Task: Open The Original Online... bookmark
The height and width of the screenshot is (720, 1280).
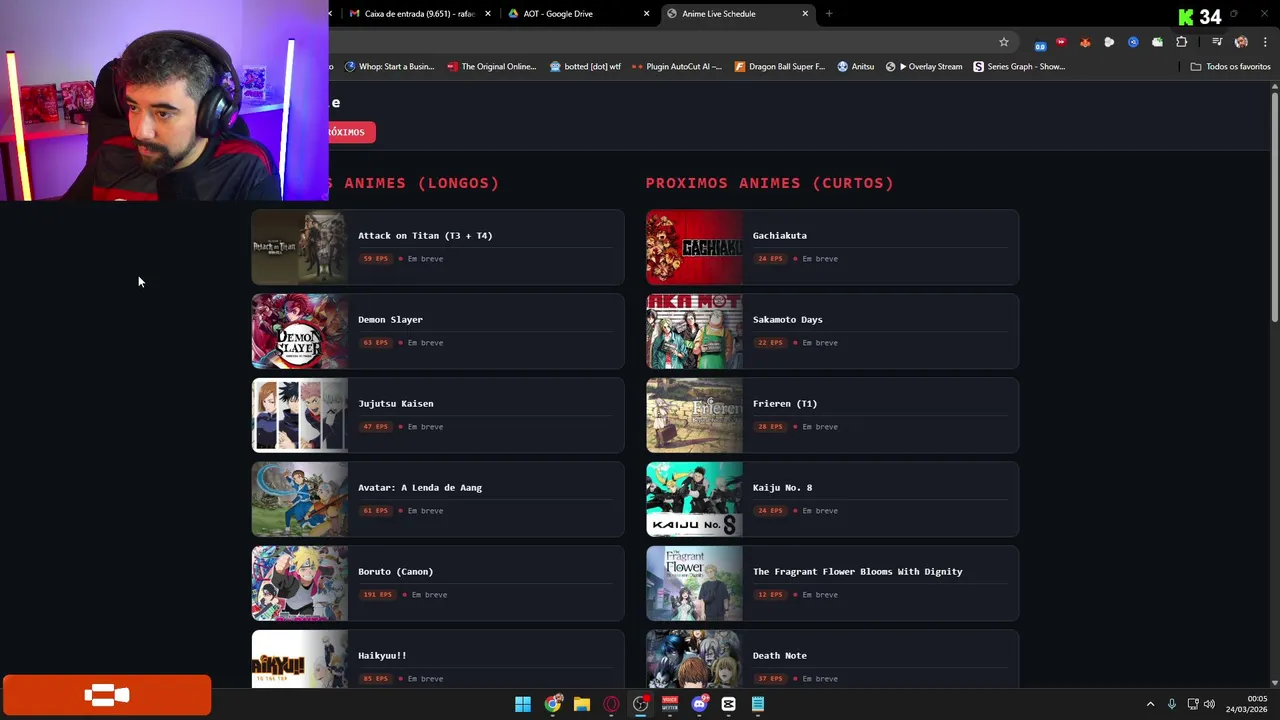Action: click(x=492, y=67)
